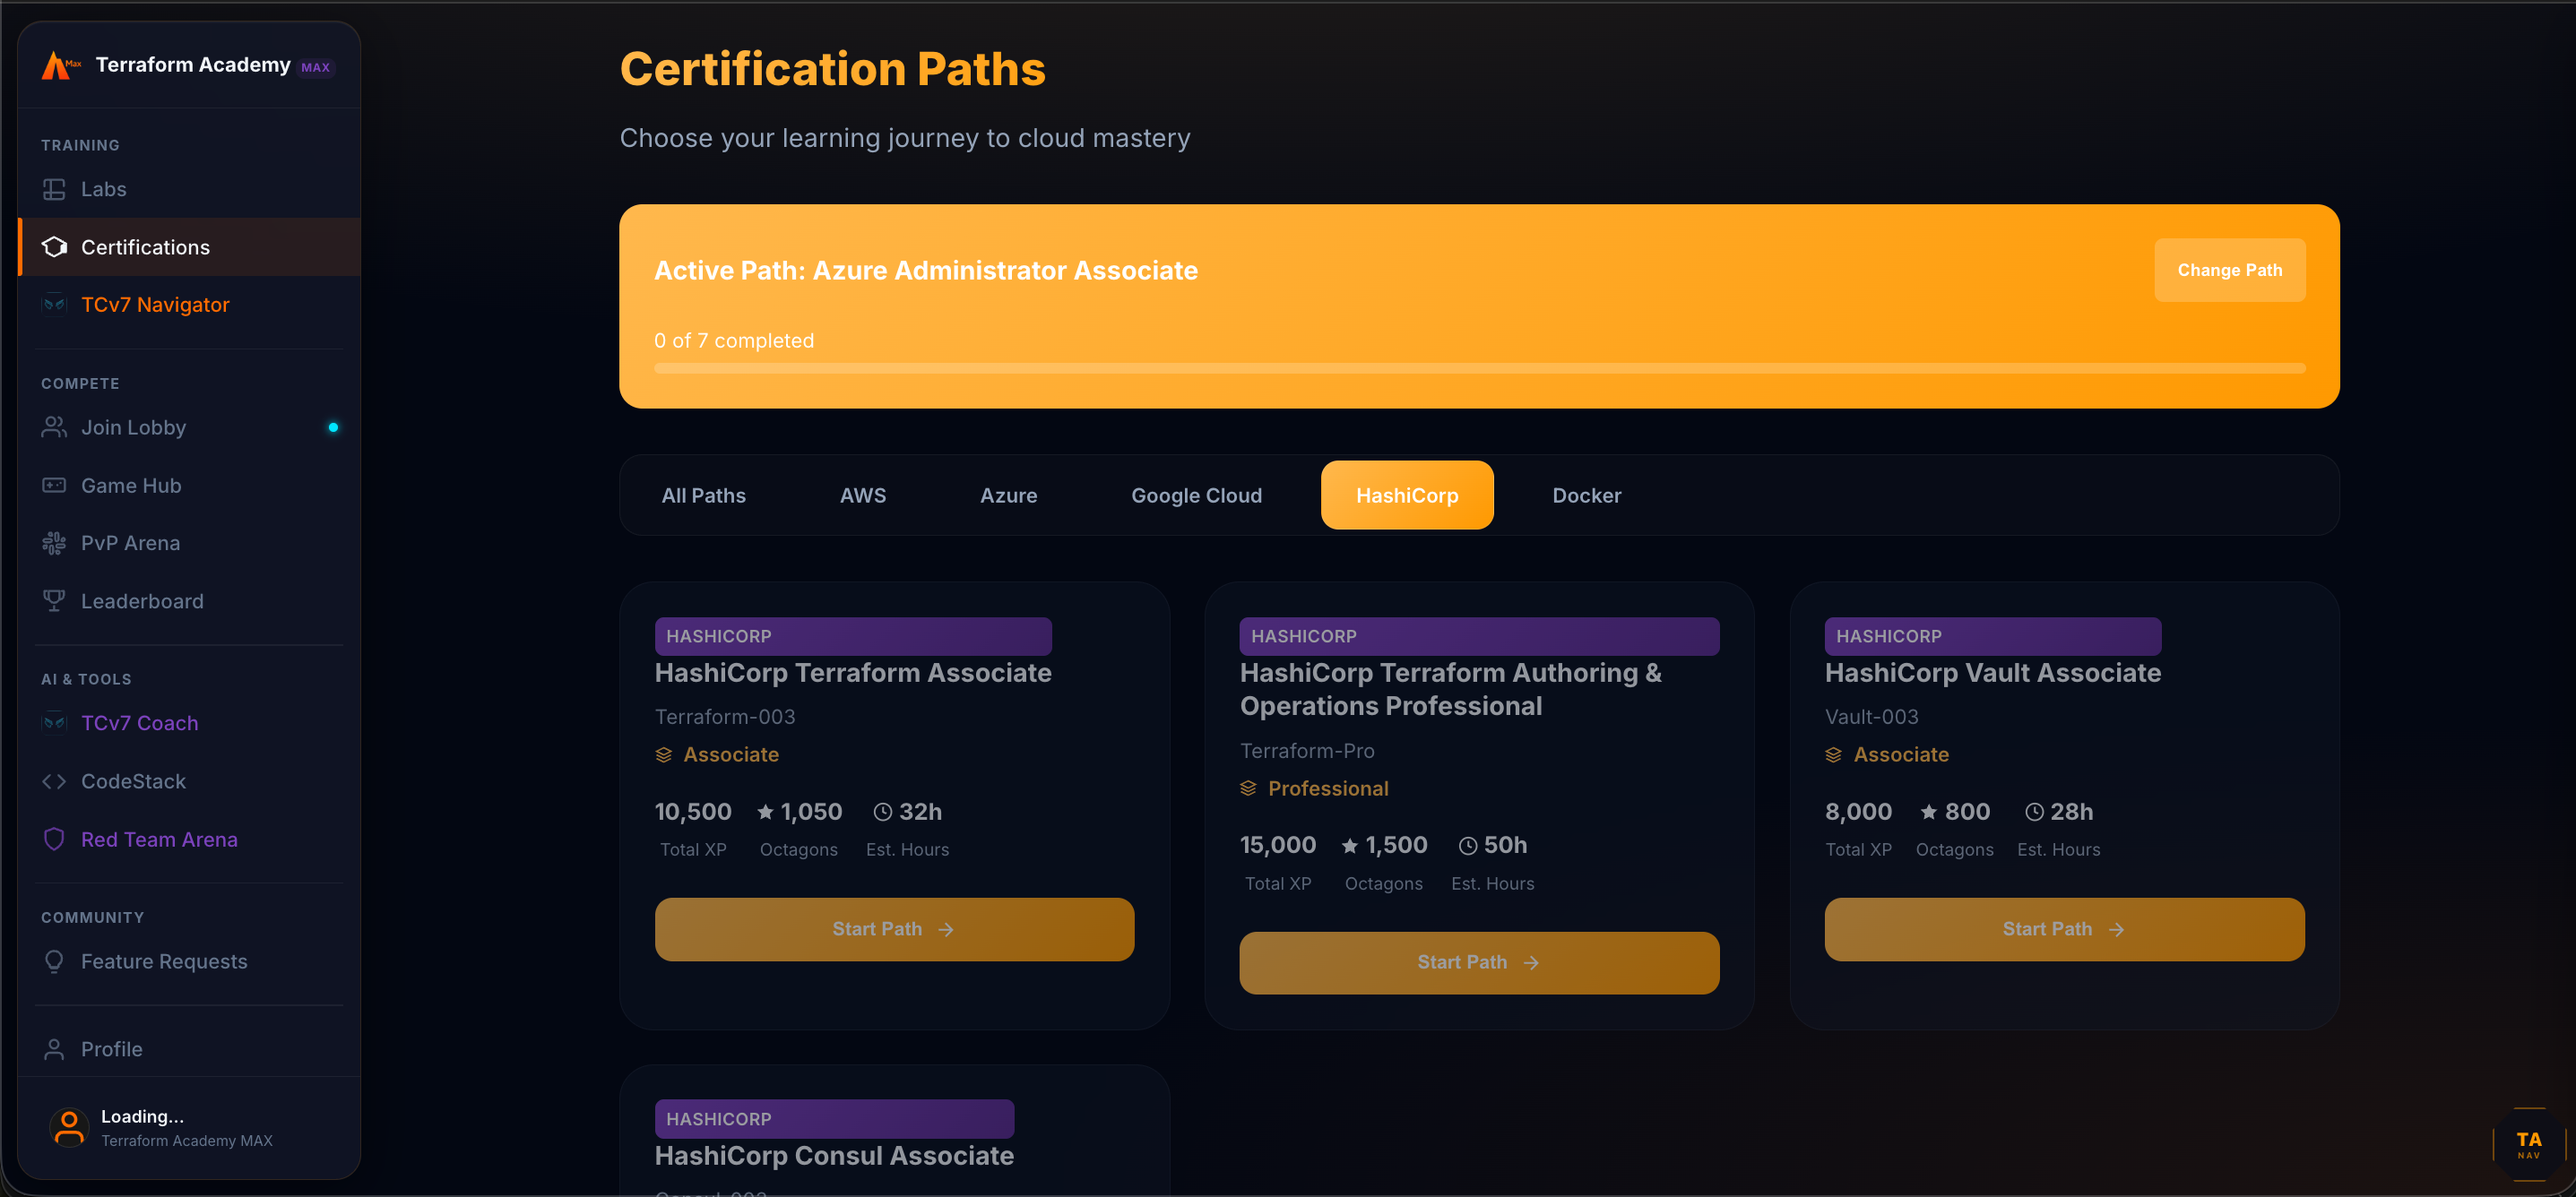Open CodeStack tool
Image resolution: width=2576 pixels, height=1197 pixels.
pos(189,781)
